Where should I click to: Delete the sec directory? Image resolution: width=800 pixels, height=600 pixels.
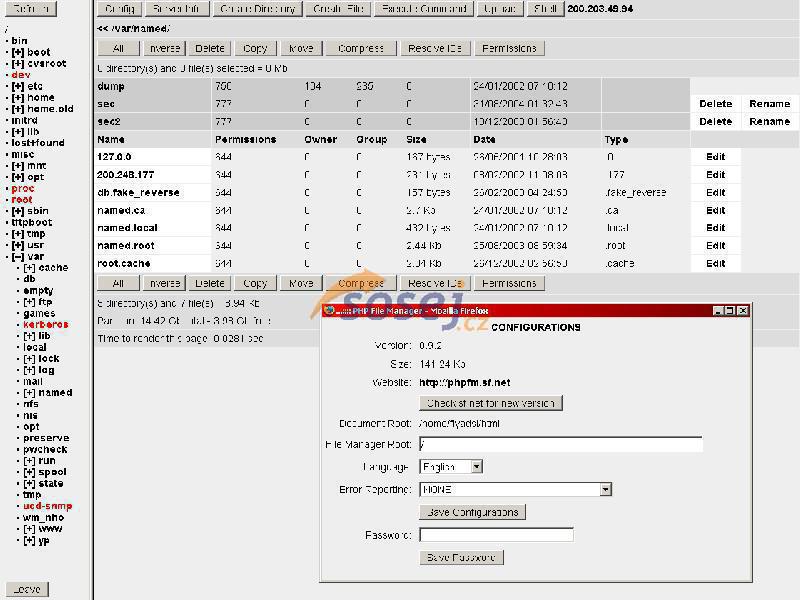tap(715, 104)
